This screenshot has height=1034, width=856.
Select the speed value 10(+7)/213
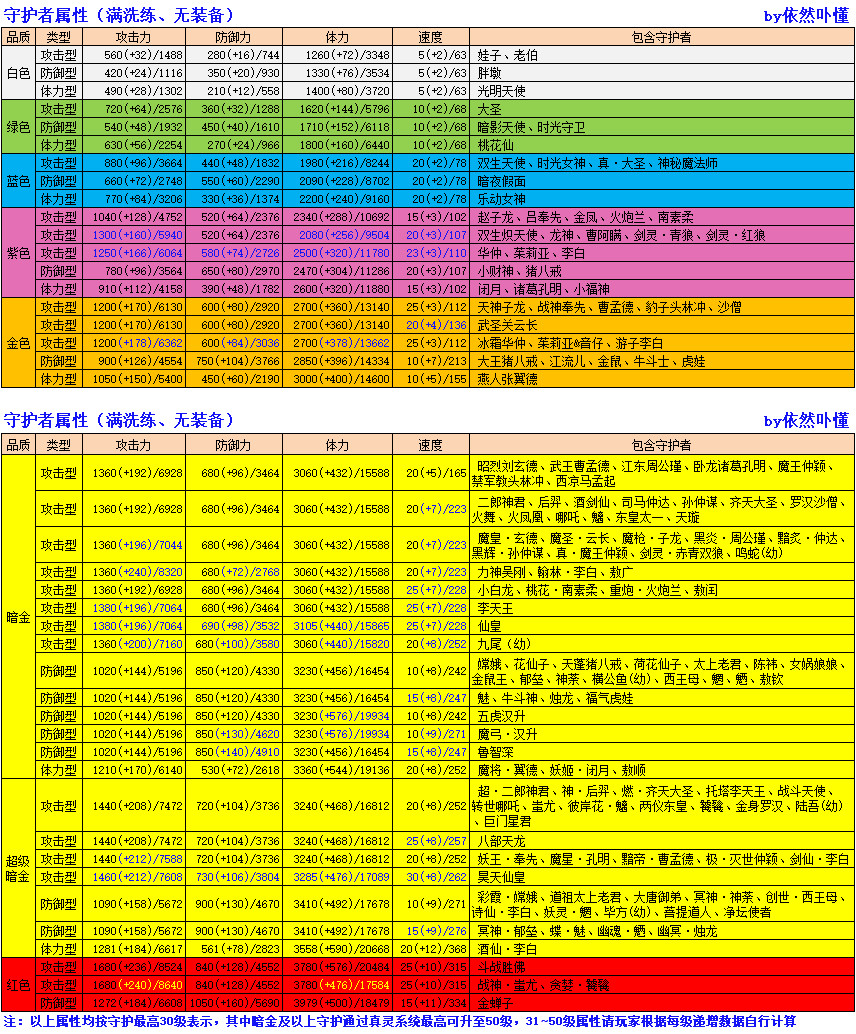(x=437, y=361)
